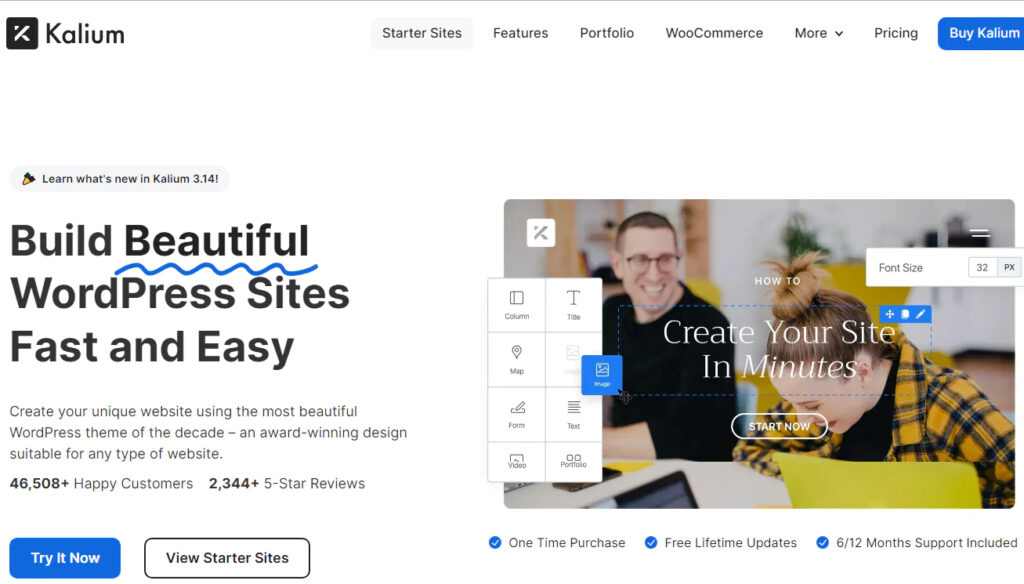Click the Free Lifetime Updates checkmark

(x=650, y=543)
